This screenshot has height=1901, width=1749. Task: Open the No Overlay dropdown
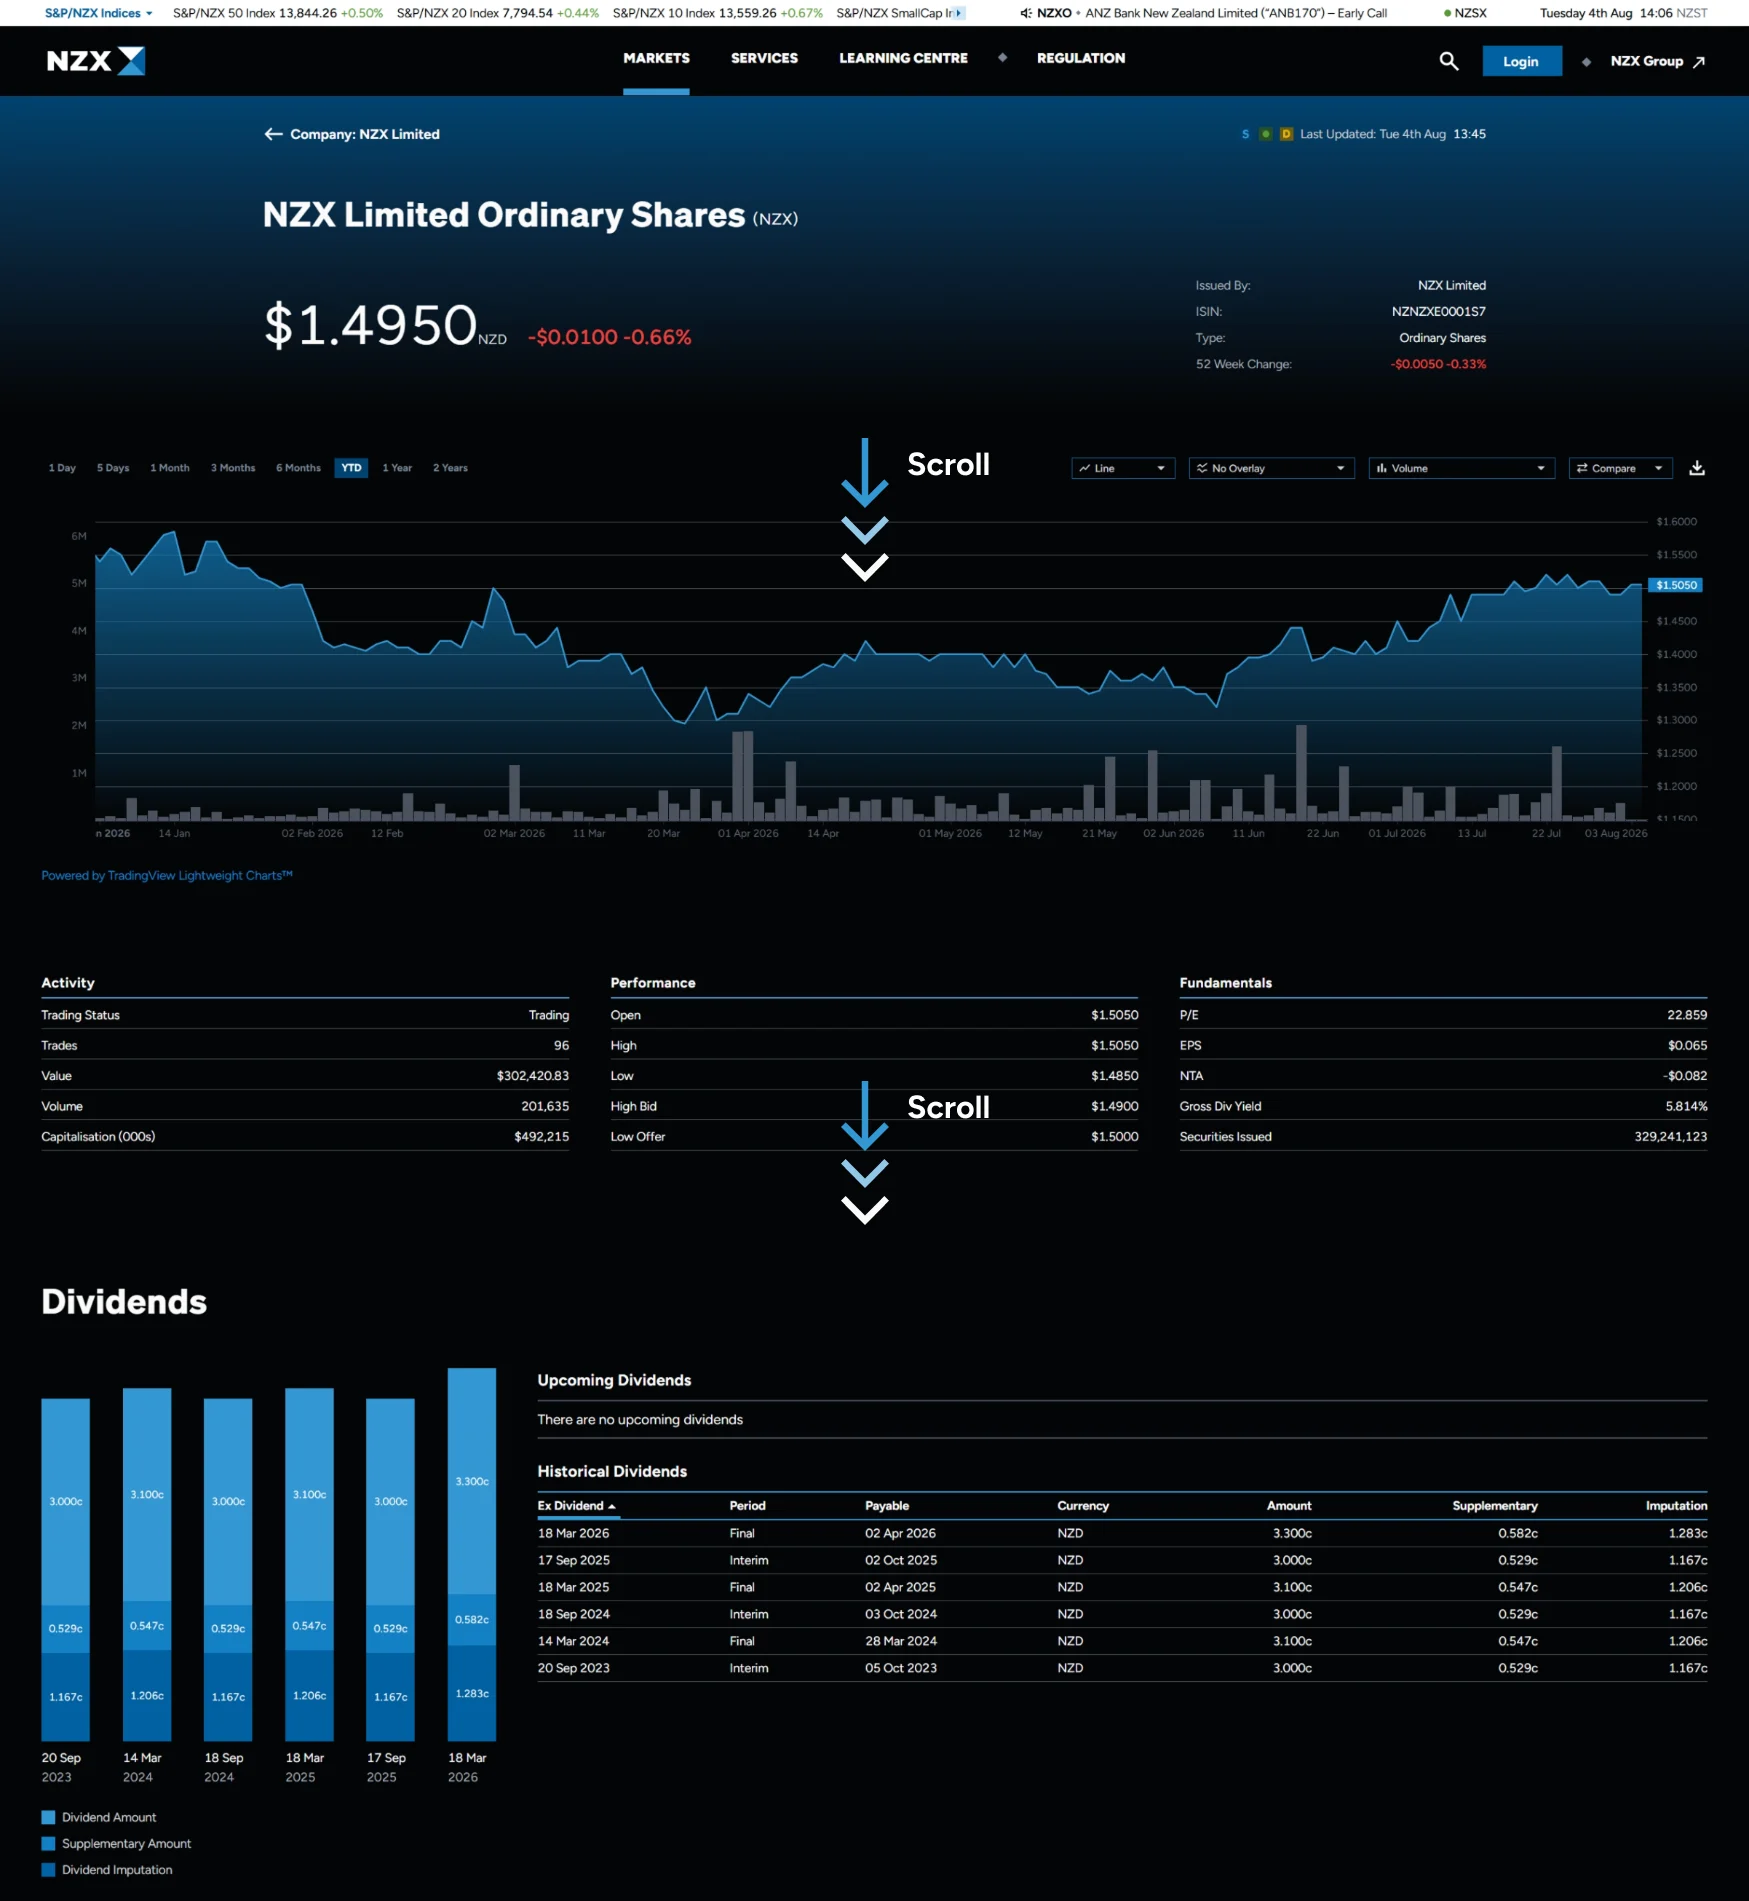click(x=1271, y=468)
